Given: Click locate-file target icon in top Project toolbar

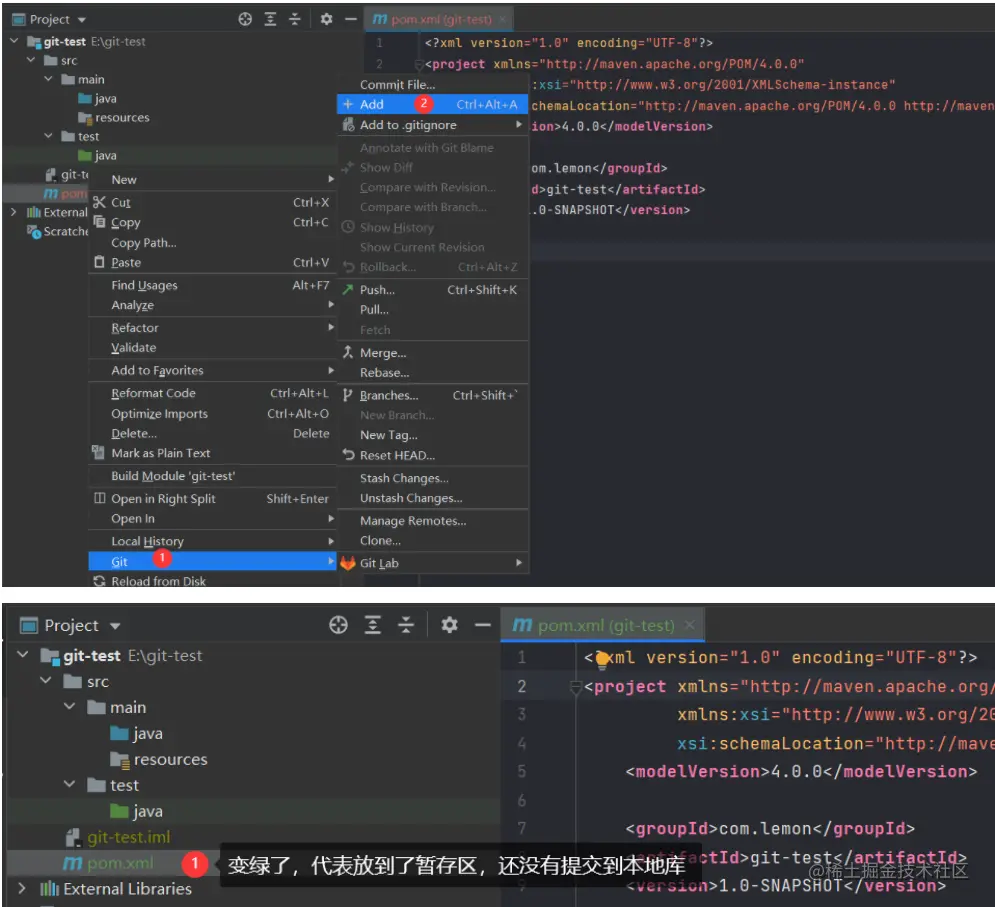Looking at the screenshot, I should point(245,19).
